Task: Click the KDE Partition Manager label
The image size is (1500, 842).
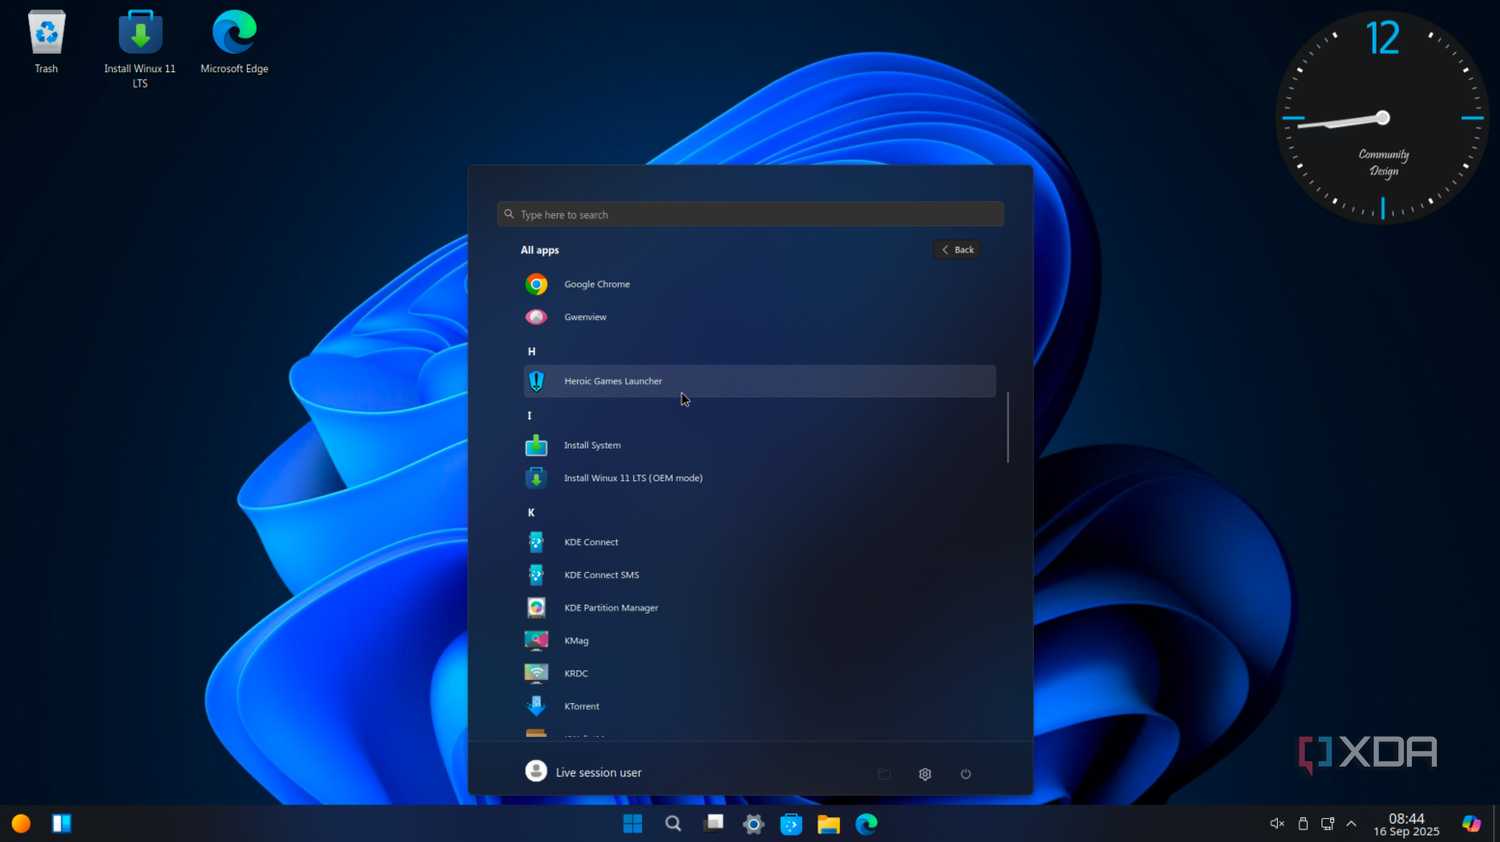Action: [x=611, y=608]
